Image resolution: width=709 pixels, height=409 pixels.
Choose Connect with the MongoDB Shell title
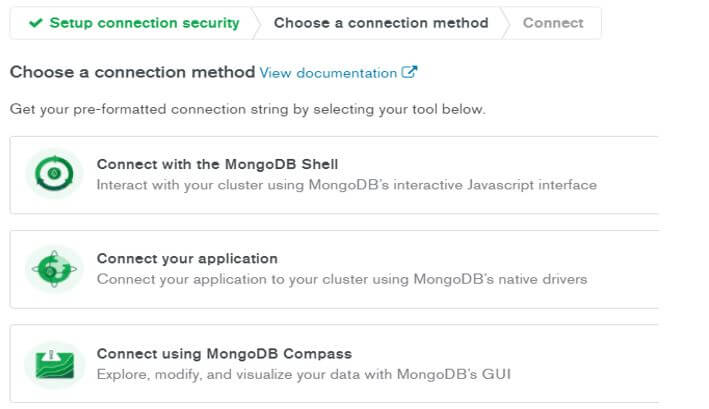pyautogui.click(x=217, y=164)
